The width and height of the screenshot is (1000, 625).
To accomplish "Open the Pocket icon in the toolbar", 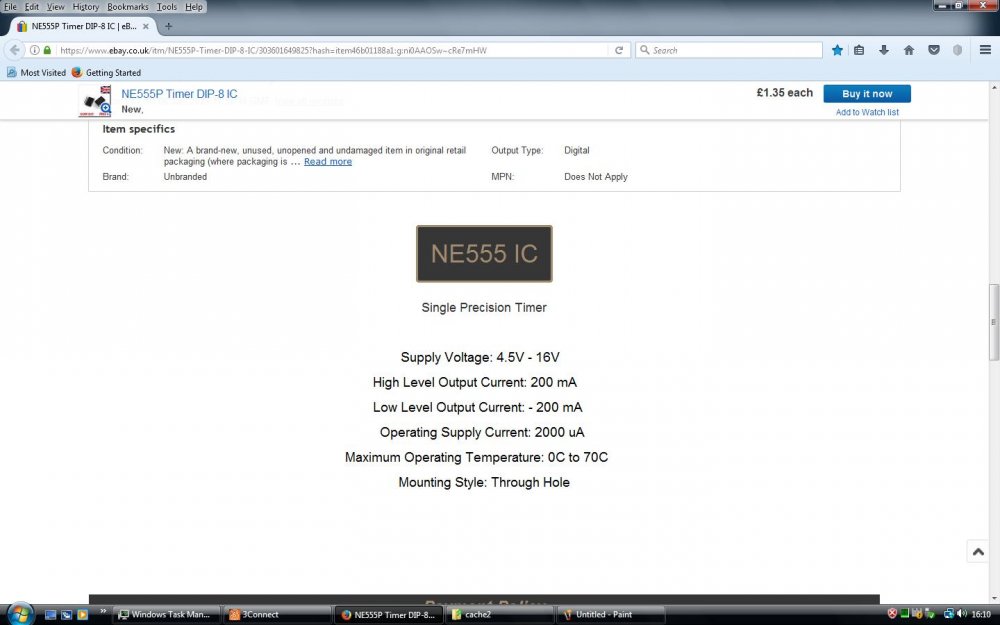I will tap(934, 50).
